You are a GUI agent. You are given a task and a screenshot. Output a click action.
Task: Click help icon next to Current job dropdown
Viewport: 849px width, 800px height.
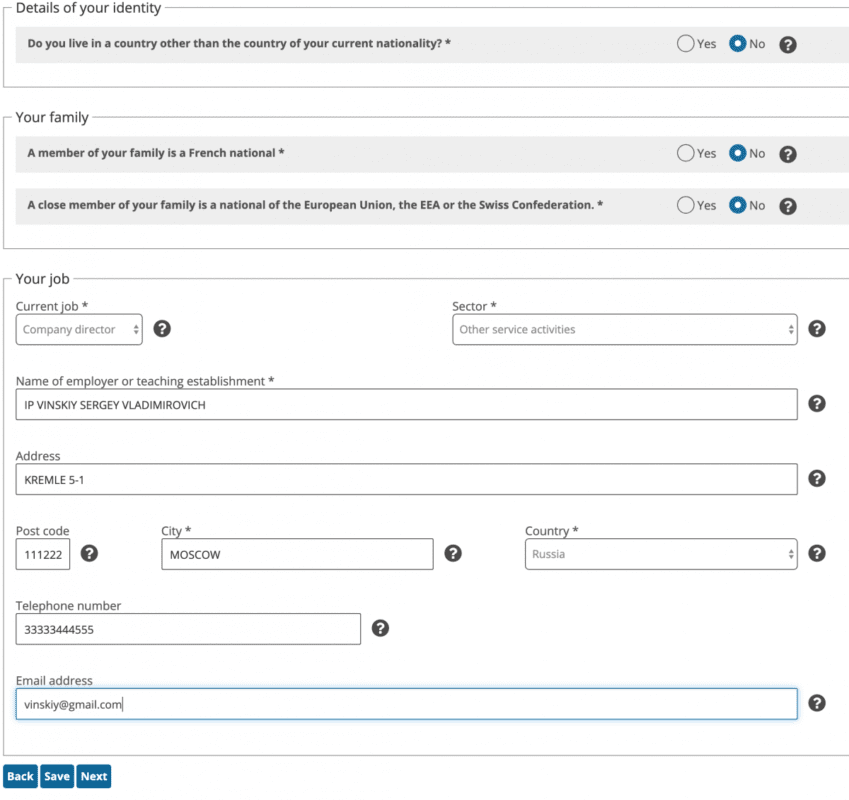tap(162, 329)
